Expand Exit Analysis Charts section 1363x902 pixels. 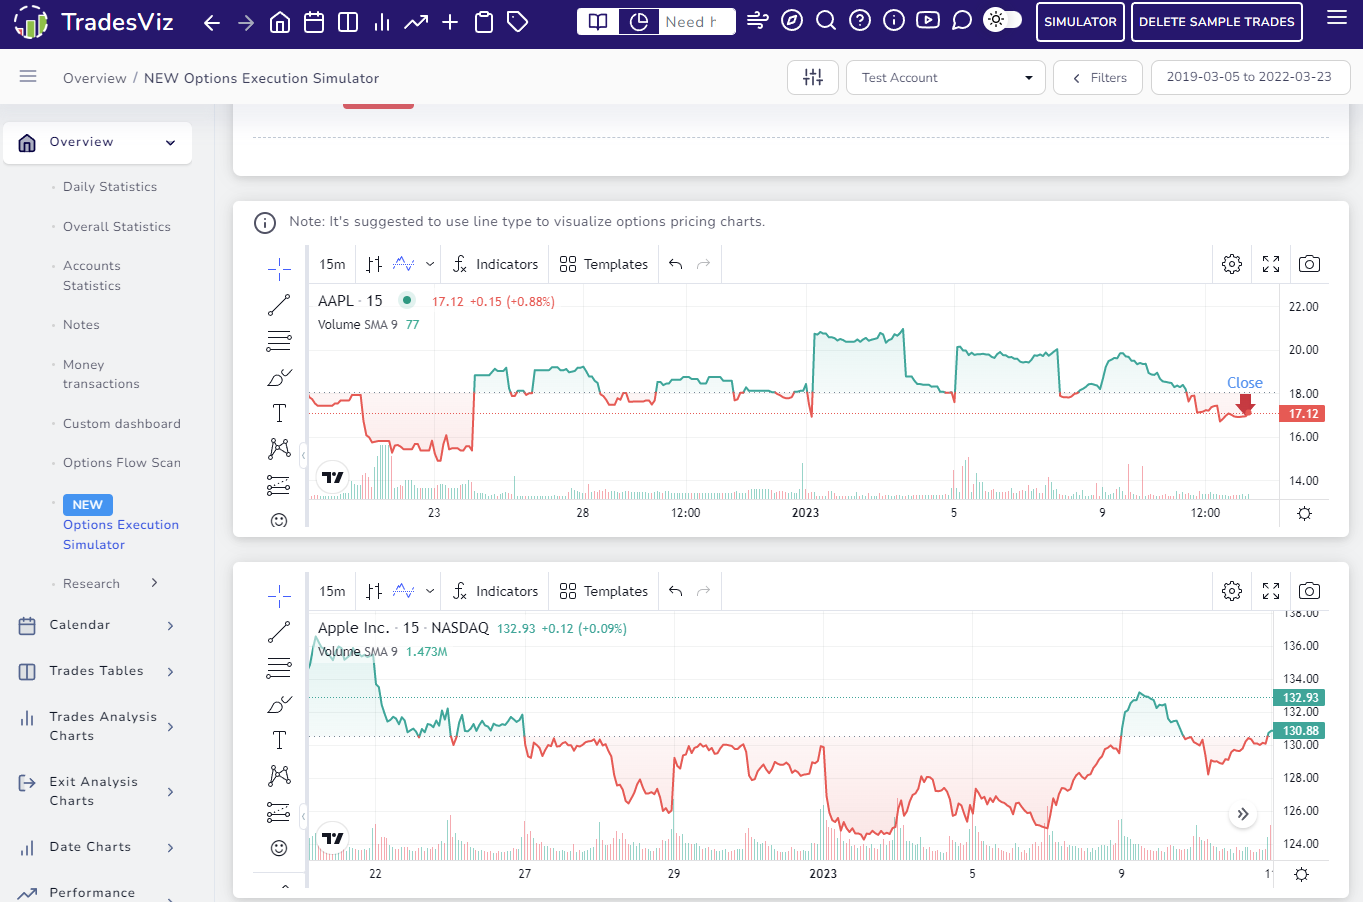pos(98,791)
